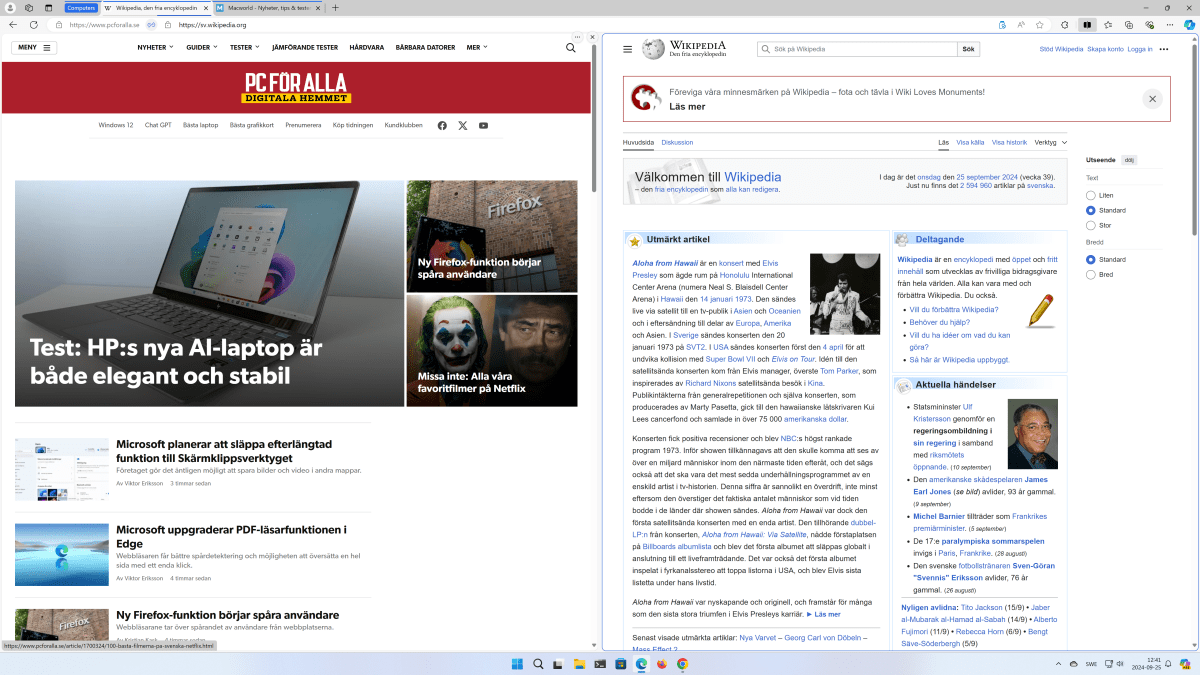Click the left pane address bar pcforalla.se
Image resolution: width=1200 pixels, height=675 pixels.
click(106, 24)
